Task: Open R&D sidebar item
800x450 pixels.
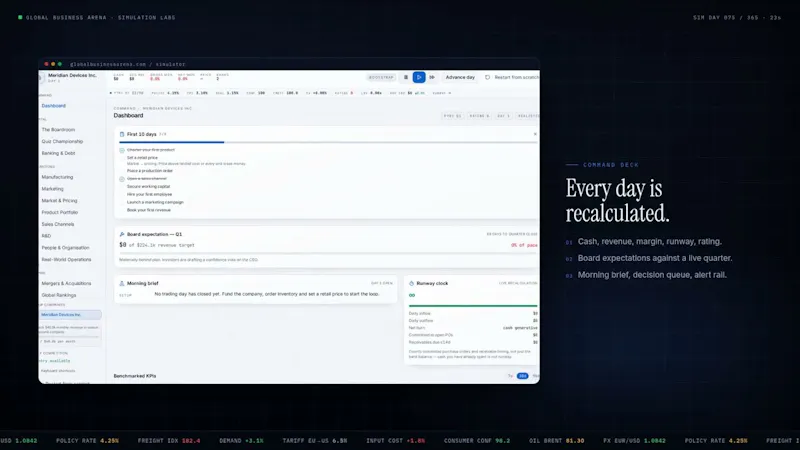Action: 46,236
